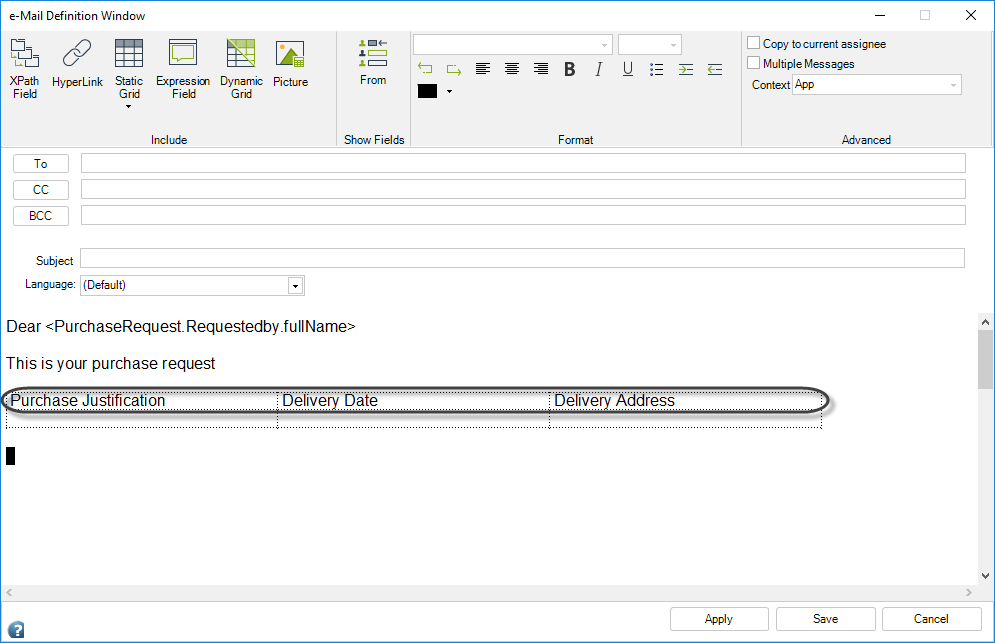Close the e-Mail Definition Window
995x643 pixels.
(971, 15)
